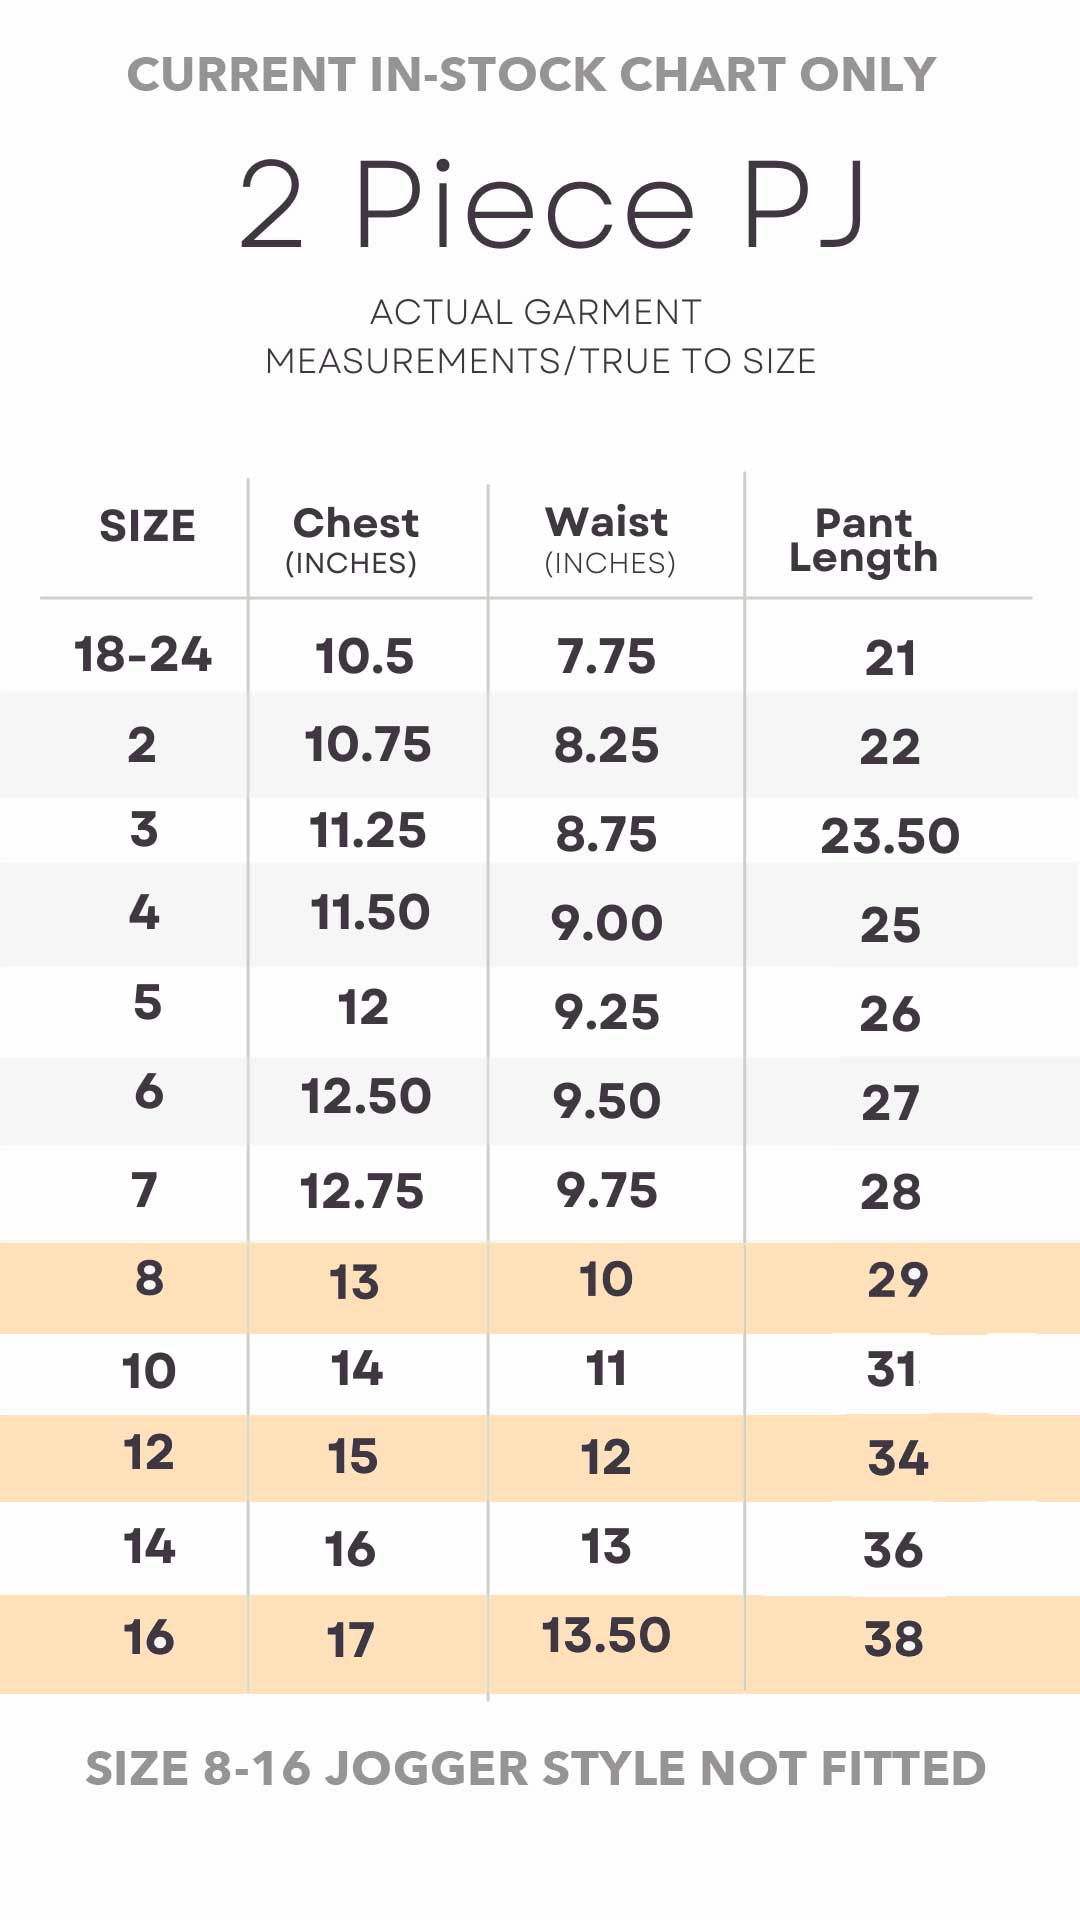Screen dimensions: 1080x1920
Task: Click pant length 31 in size 10 row
Action: 892,1370
